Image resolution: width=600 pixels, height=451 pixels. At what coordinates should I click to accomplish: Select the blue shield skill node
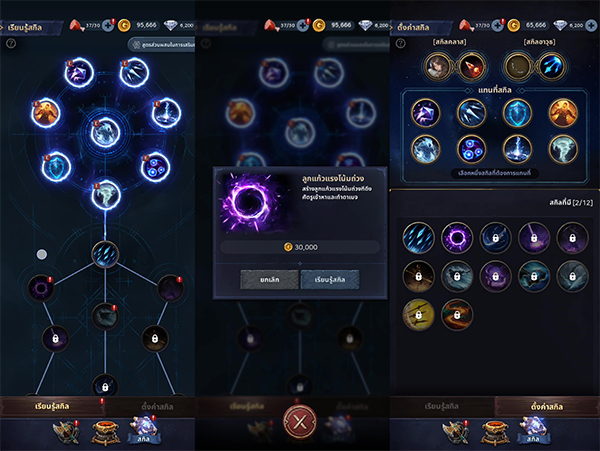[x=56, y=167]
